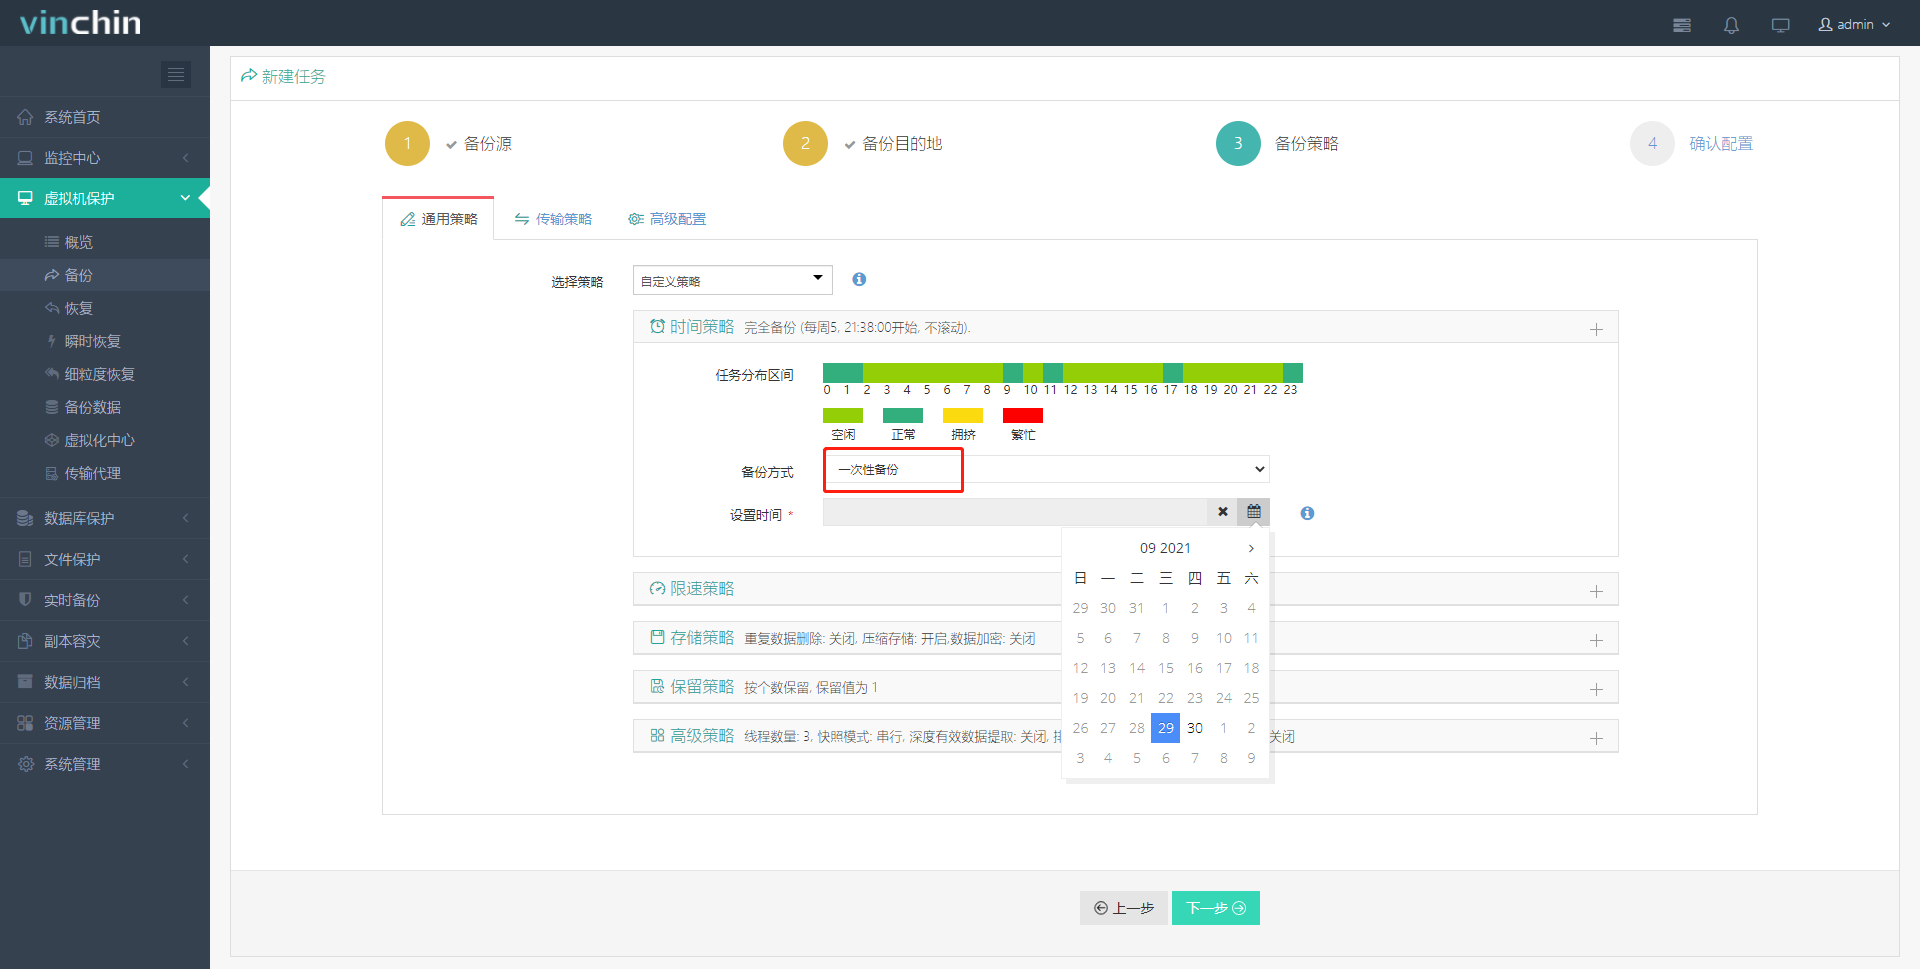The width and height of the screenshot is (1920, 969).
Task: Expand 数据库保护 sidebar menu
Action: (x=105, y=518)
